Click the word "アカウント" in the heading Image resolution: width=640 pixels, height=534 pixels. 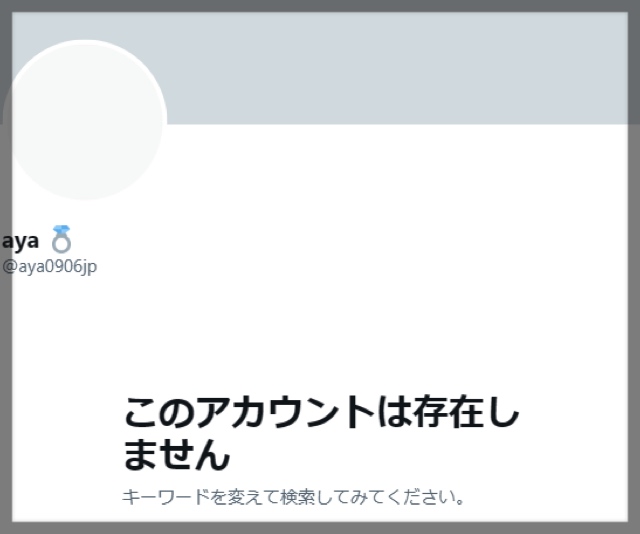click(x=286, y=412)
